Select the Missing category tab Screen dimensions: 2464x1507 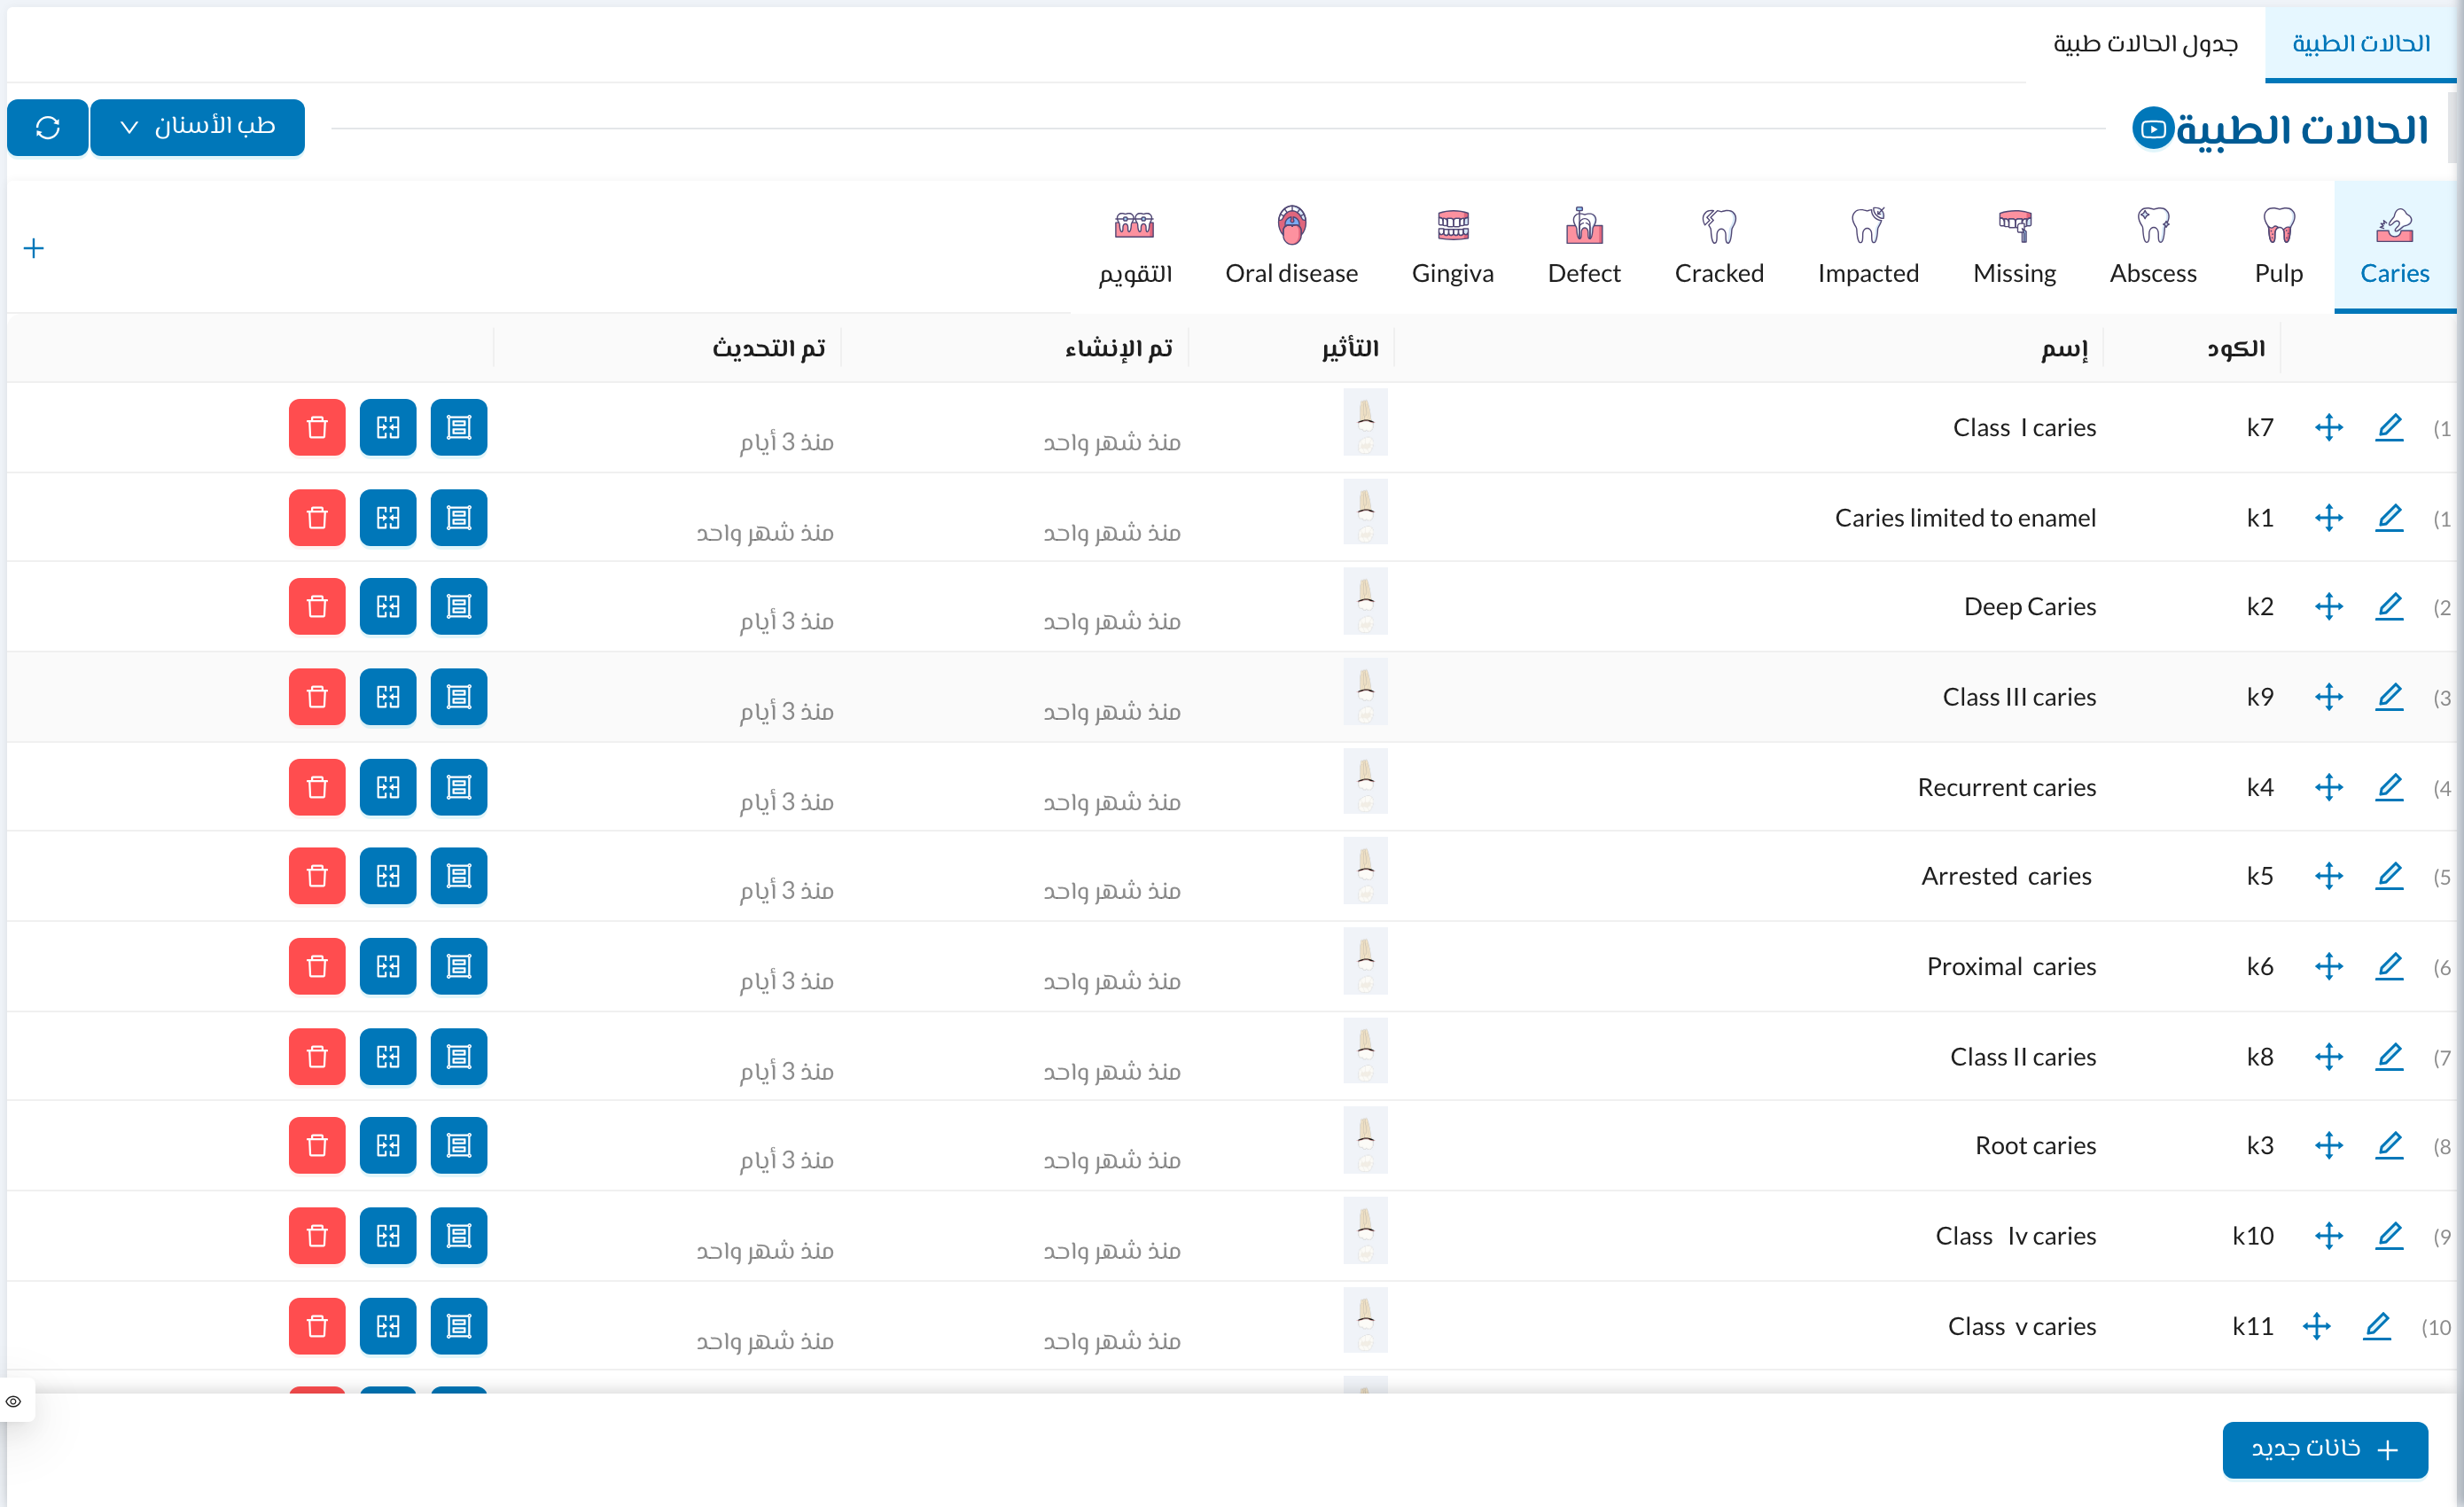click(2014, 247)
